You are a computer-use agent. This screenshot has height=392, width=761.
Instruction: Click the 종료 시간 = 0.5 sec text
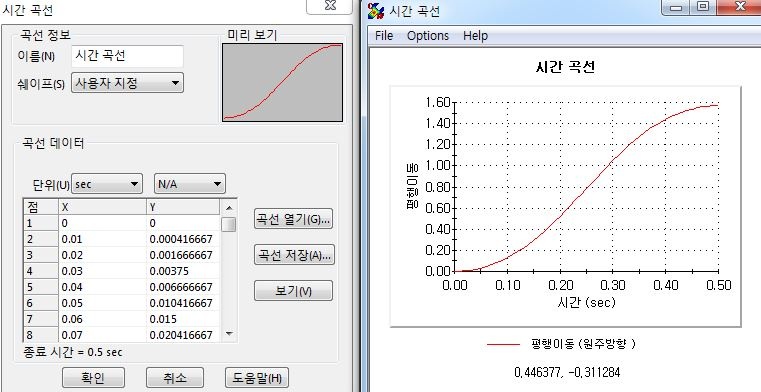tap(73, 352)
